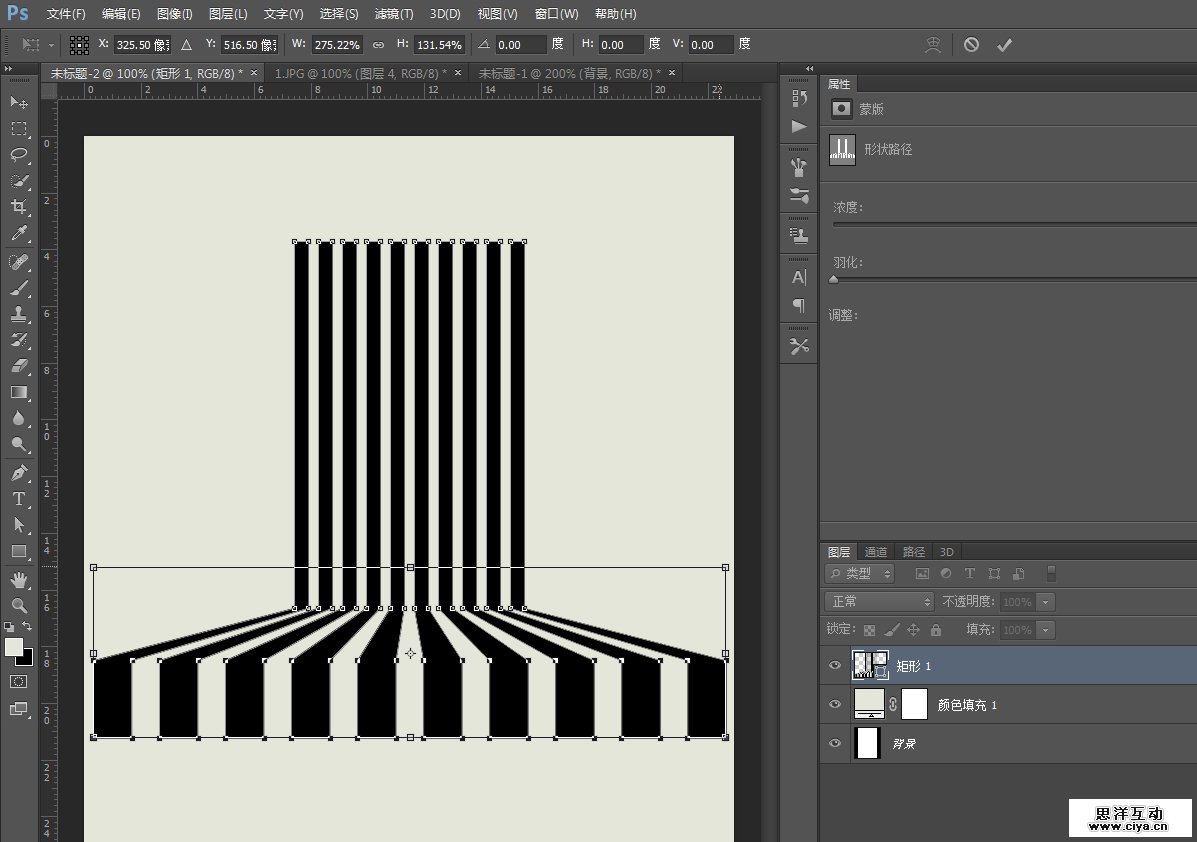Select the Crop tool
The width and height of the screenshot is (1197, 842).
tap(19, 207)
